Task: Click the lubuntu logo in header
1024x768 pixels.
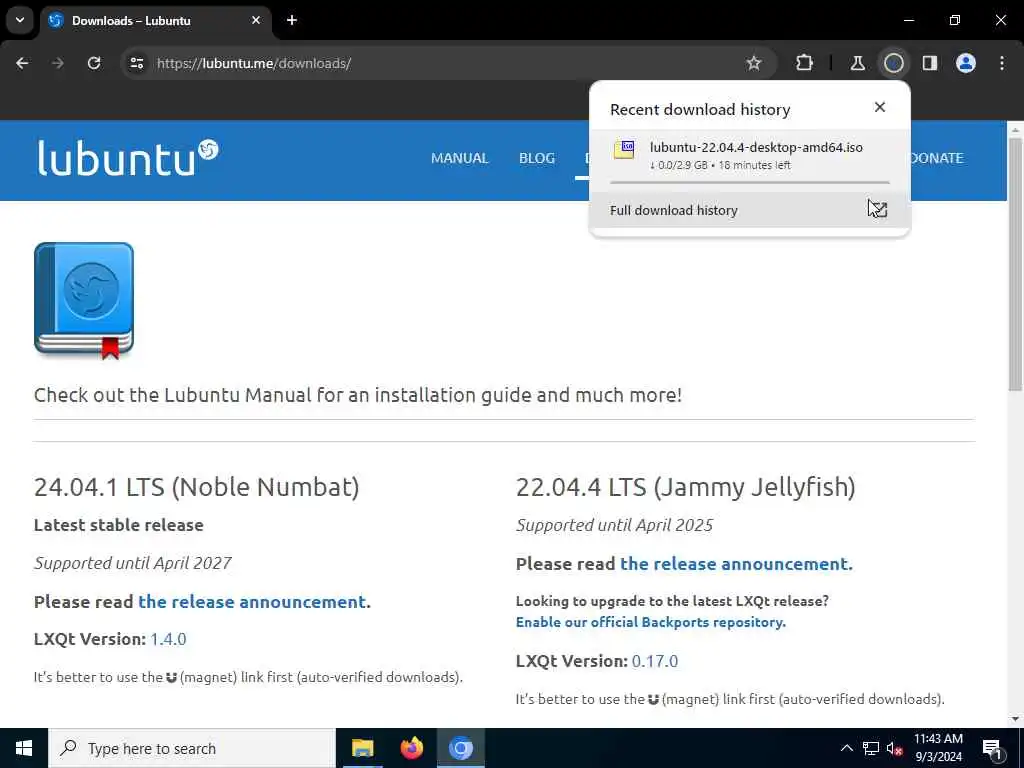Action: [128, 157]
